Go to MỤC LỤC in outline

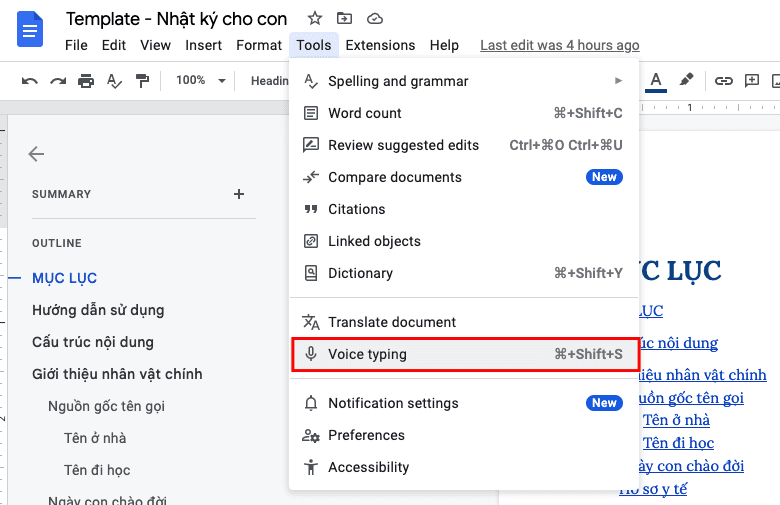click(x=64, y=278)
